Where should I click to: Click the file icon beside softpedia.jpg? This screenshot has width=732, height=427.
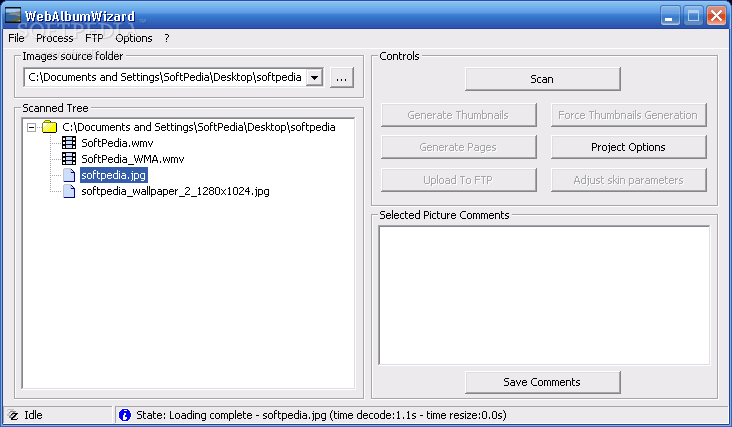coord(69,175)
